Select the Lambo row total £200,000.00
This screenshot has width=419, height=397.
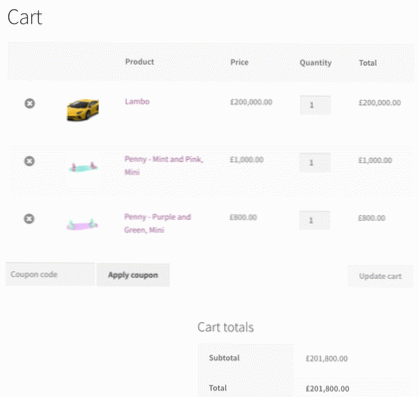click(x=380, y=103)
